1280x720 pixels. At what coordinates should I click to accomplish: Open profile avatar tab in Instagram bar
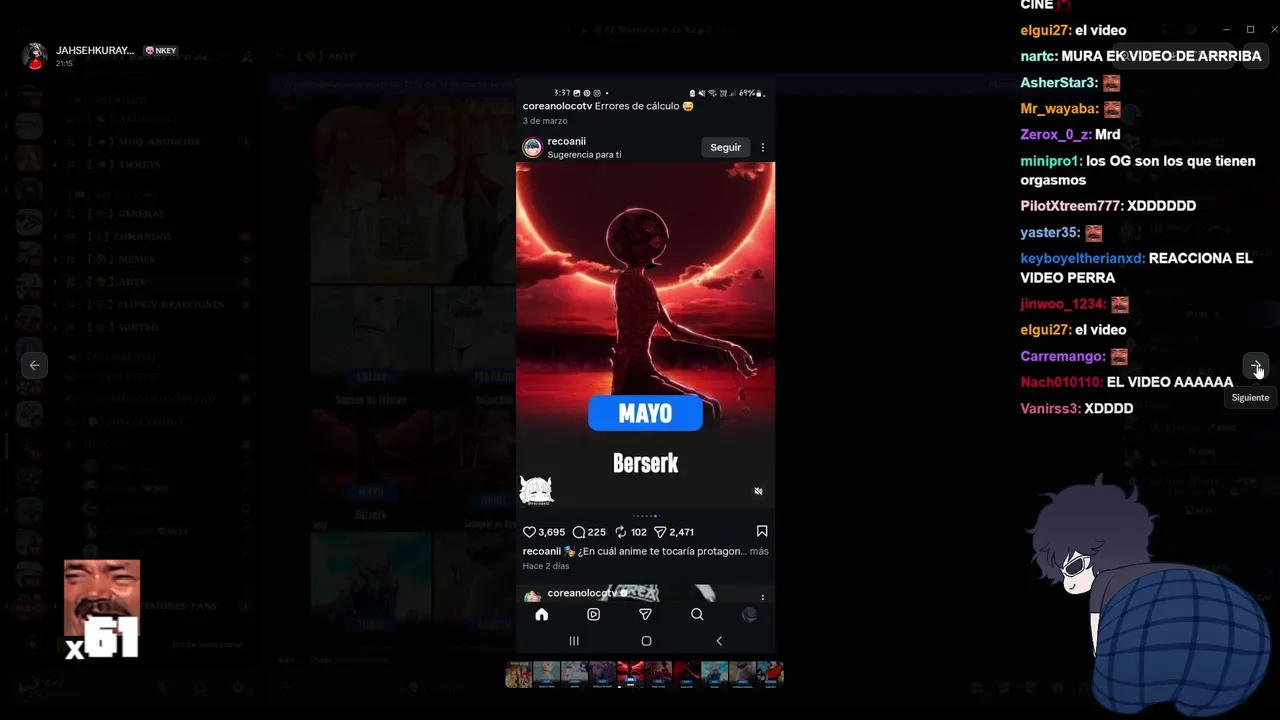coord(749,614)
